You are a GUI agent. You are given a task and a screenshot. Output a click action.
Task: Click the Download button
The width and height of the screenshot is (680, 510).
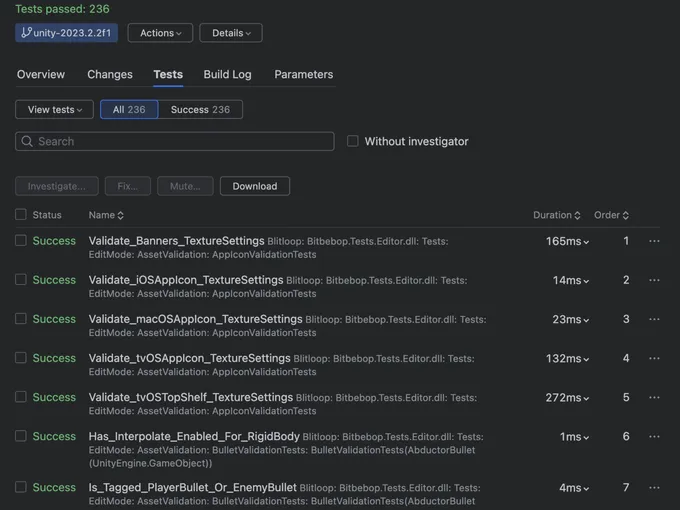pyautogui.click(x=255, y=186)
